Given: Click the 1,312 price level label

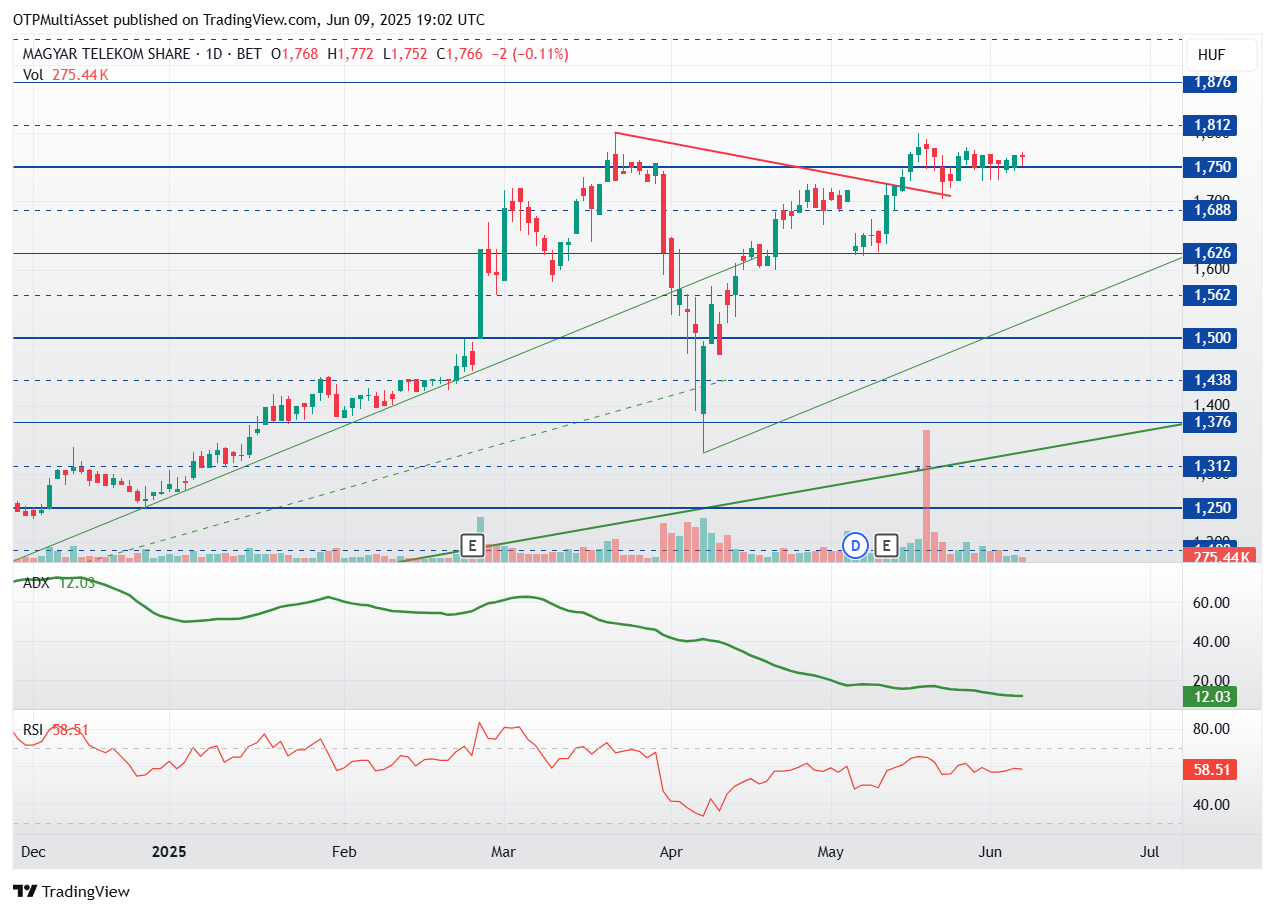Looking at the screenshot, I should tap(1210, 466).
